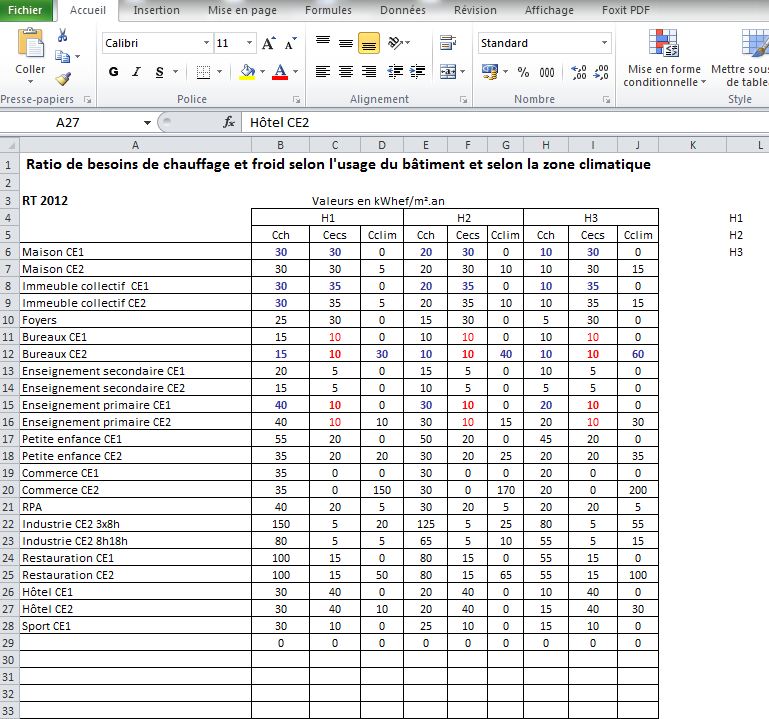Click wrap text icon
Viewport: 769px width, 719px height.
tap(448, 43)
